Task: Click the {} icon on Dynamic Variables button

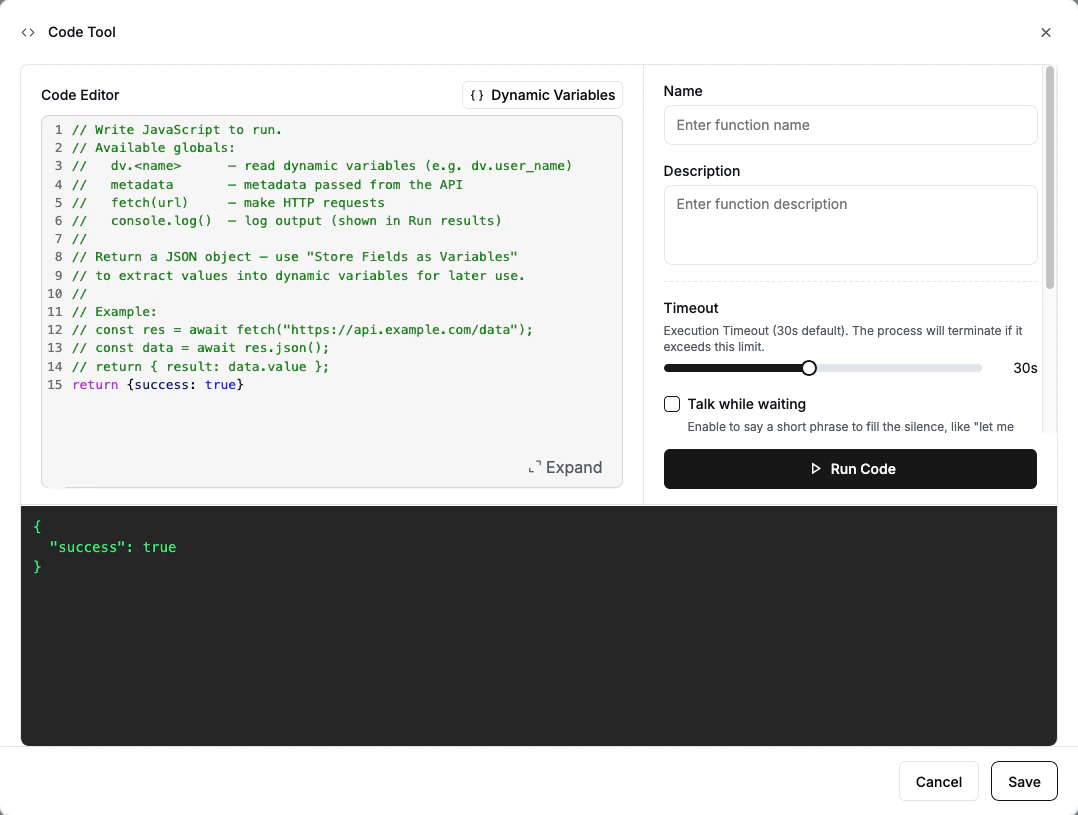Action: tap(478, 95)
